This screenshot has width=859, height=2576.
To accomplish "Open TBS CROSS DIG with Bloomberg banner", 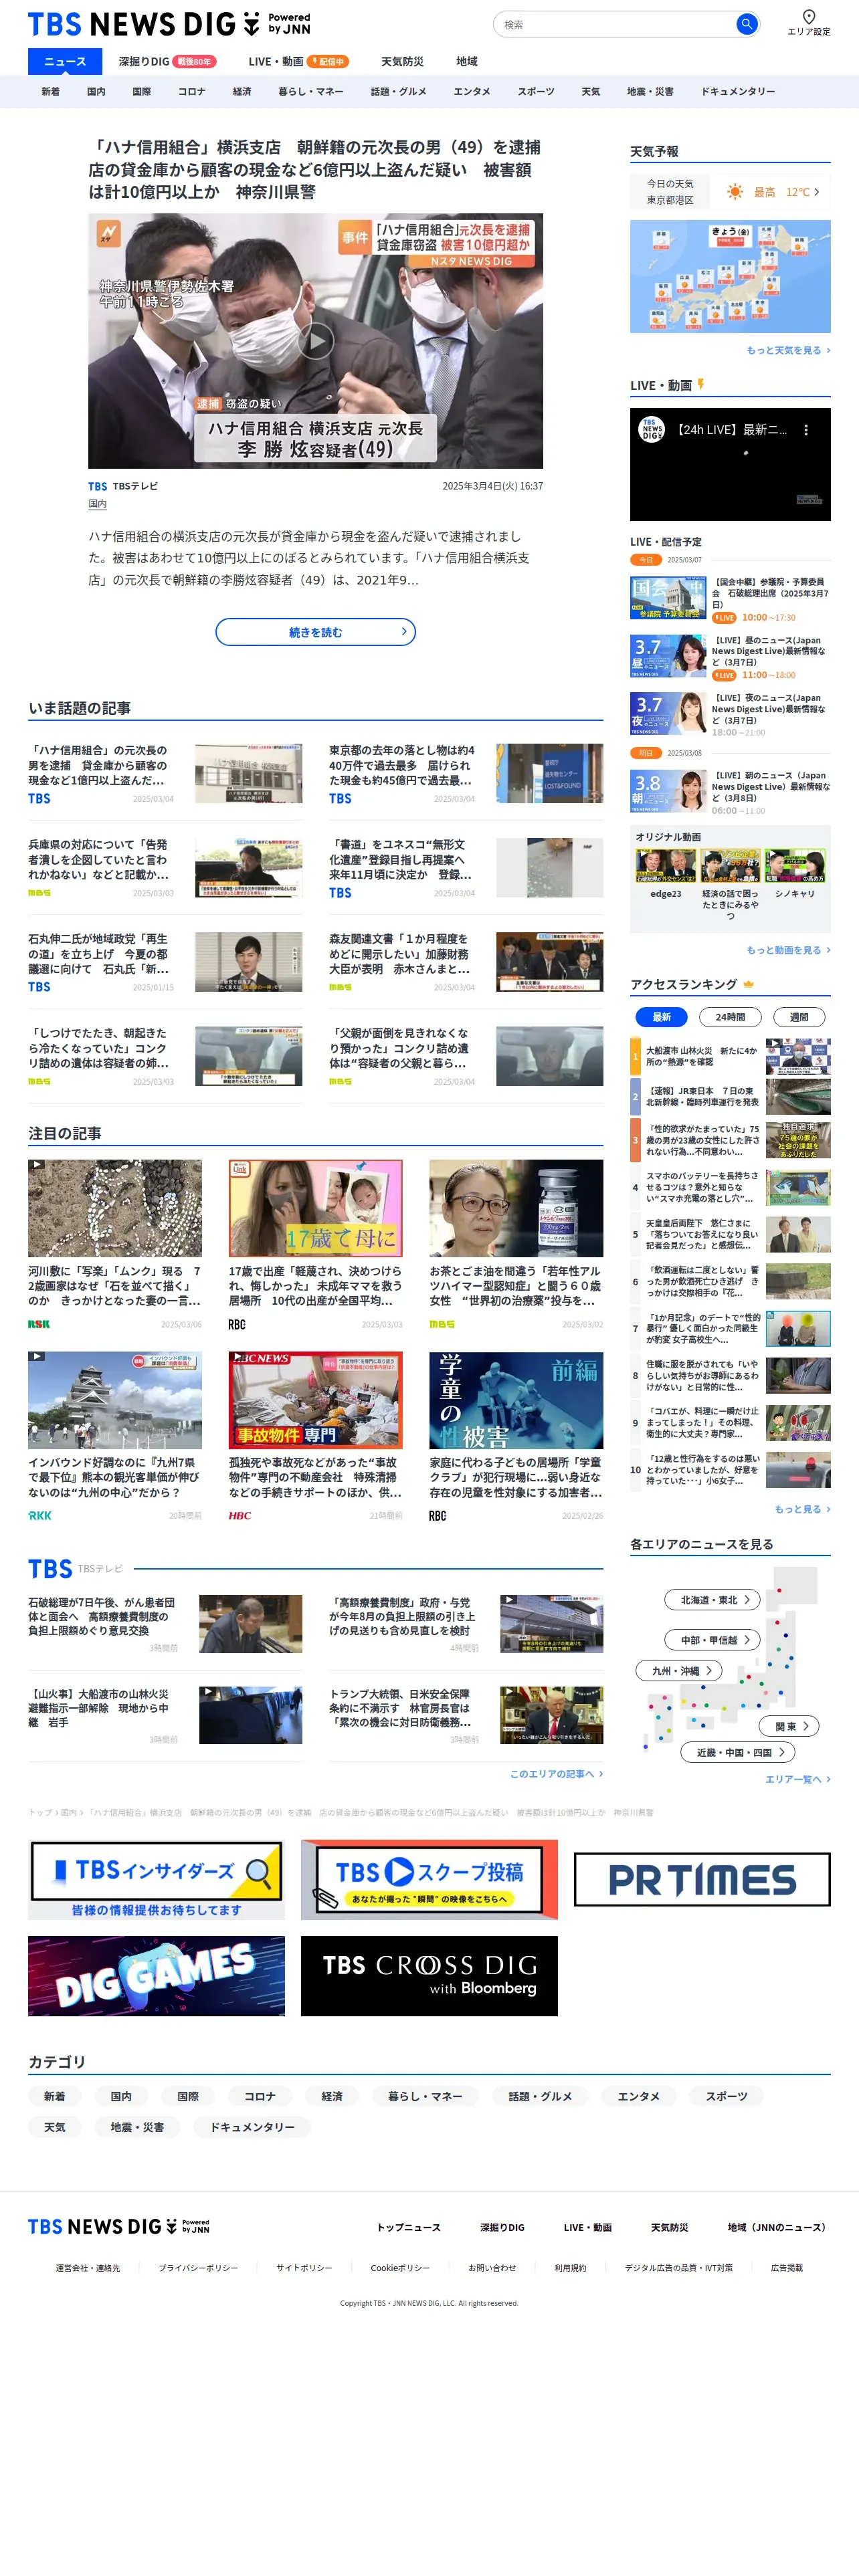I will 429,1976.
